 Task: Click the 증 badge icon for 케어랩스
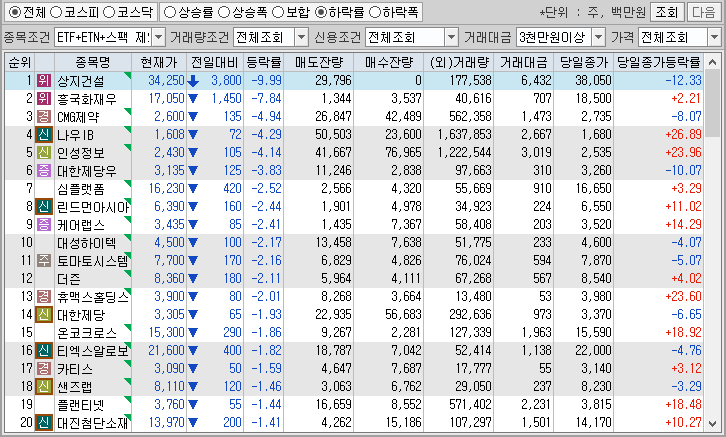44,225
